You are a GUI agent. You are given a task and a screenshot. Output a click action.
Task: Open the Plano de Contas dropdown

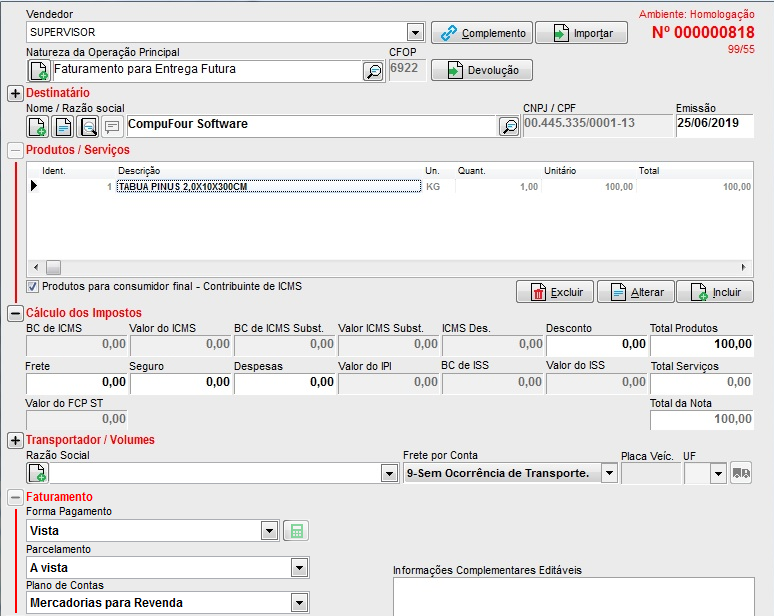point(298,603)
